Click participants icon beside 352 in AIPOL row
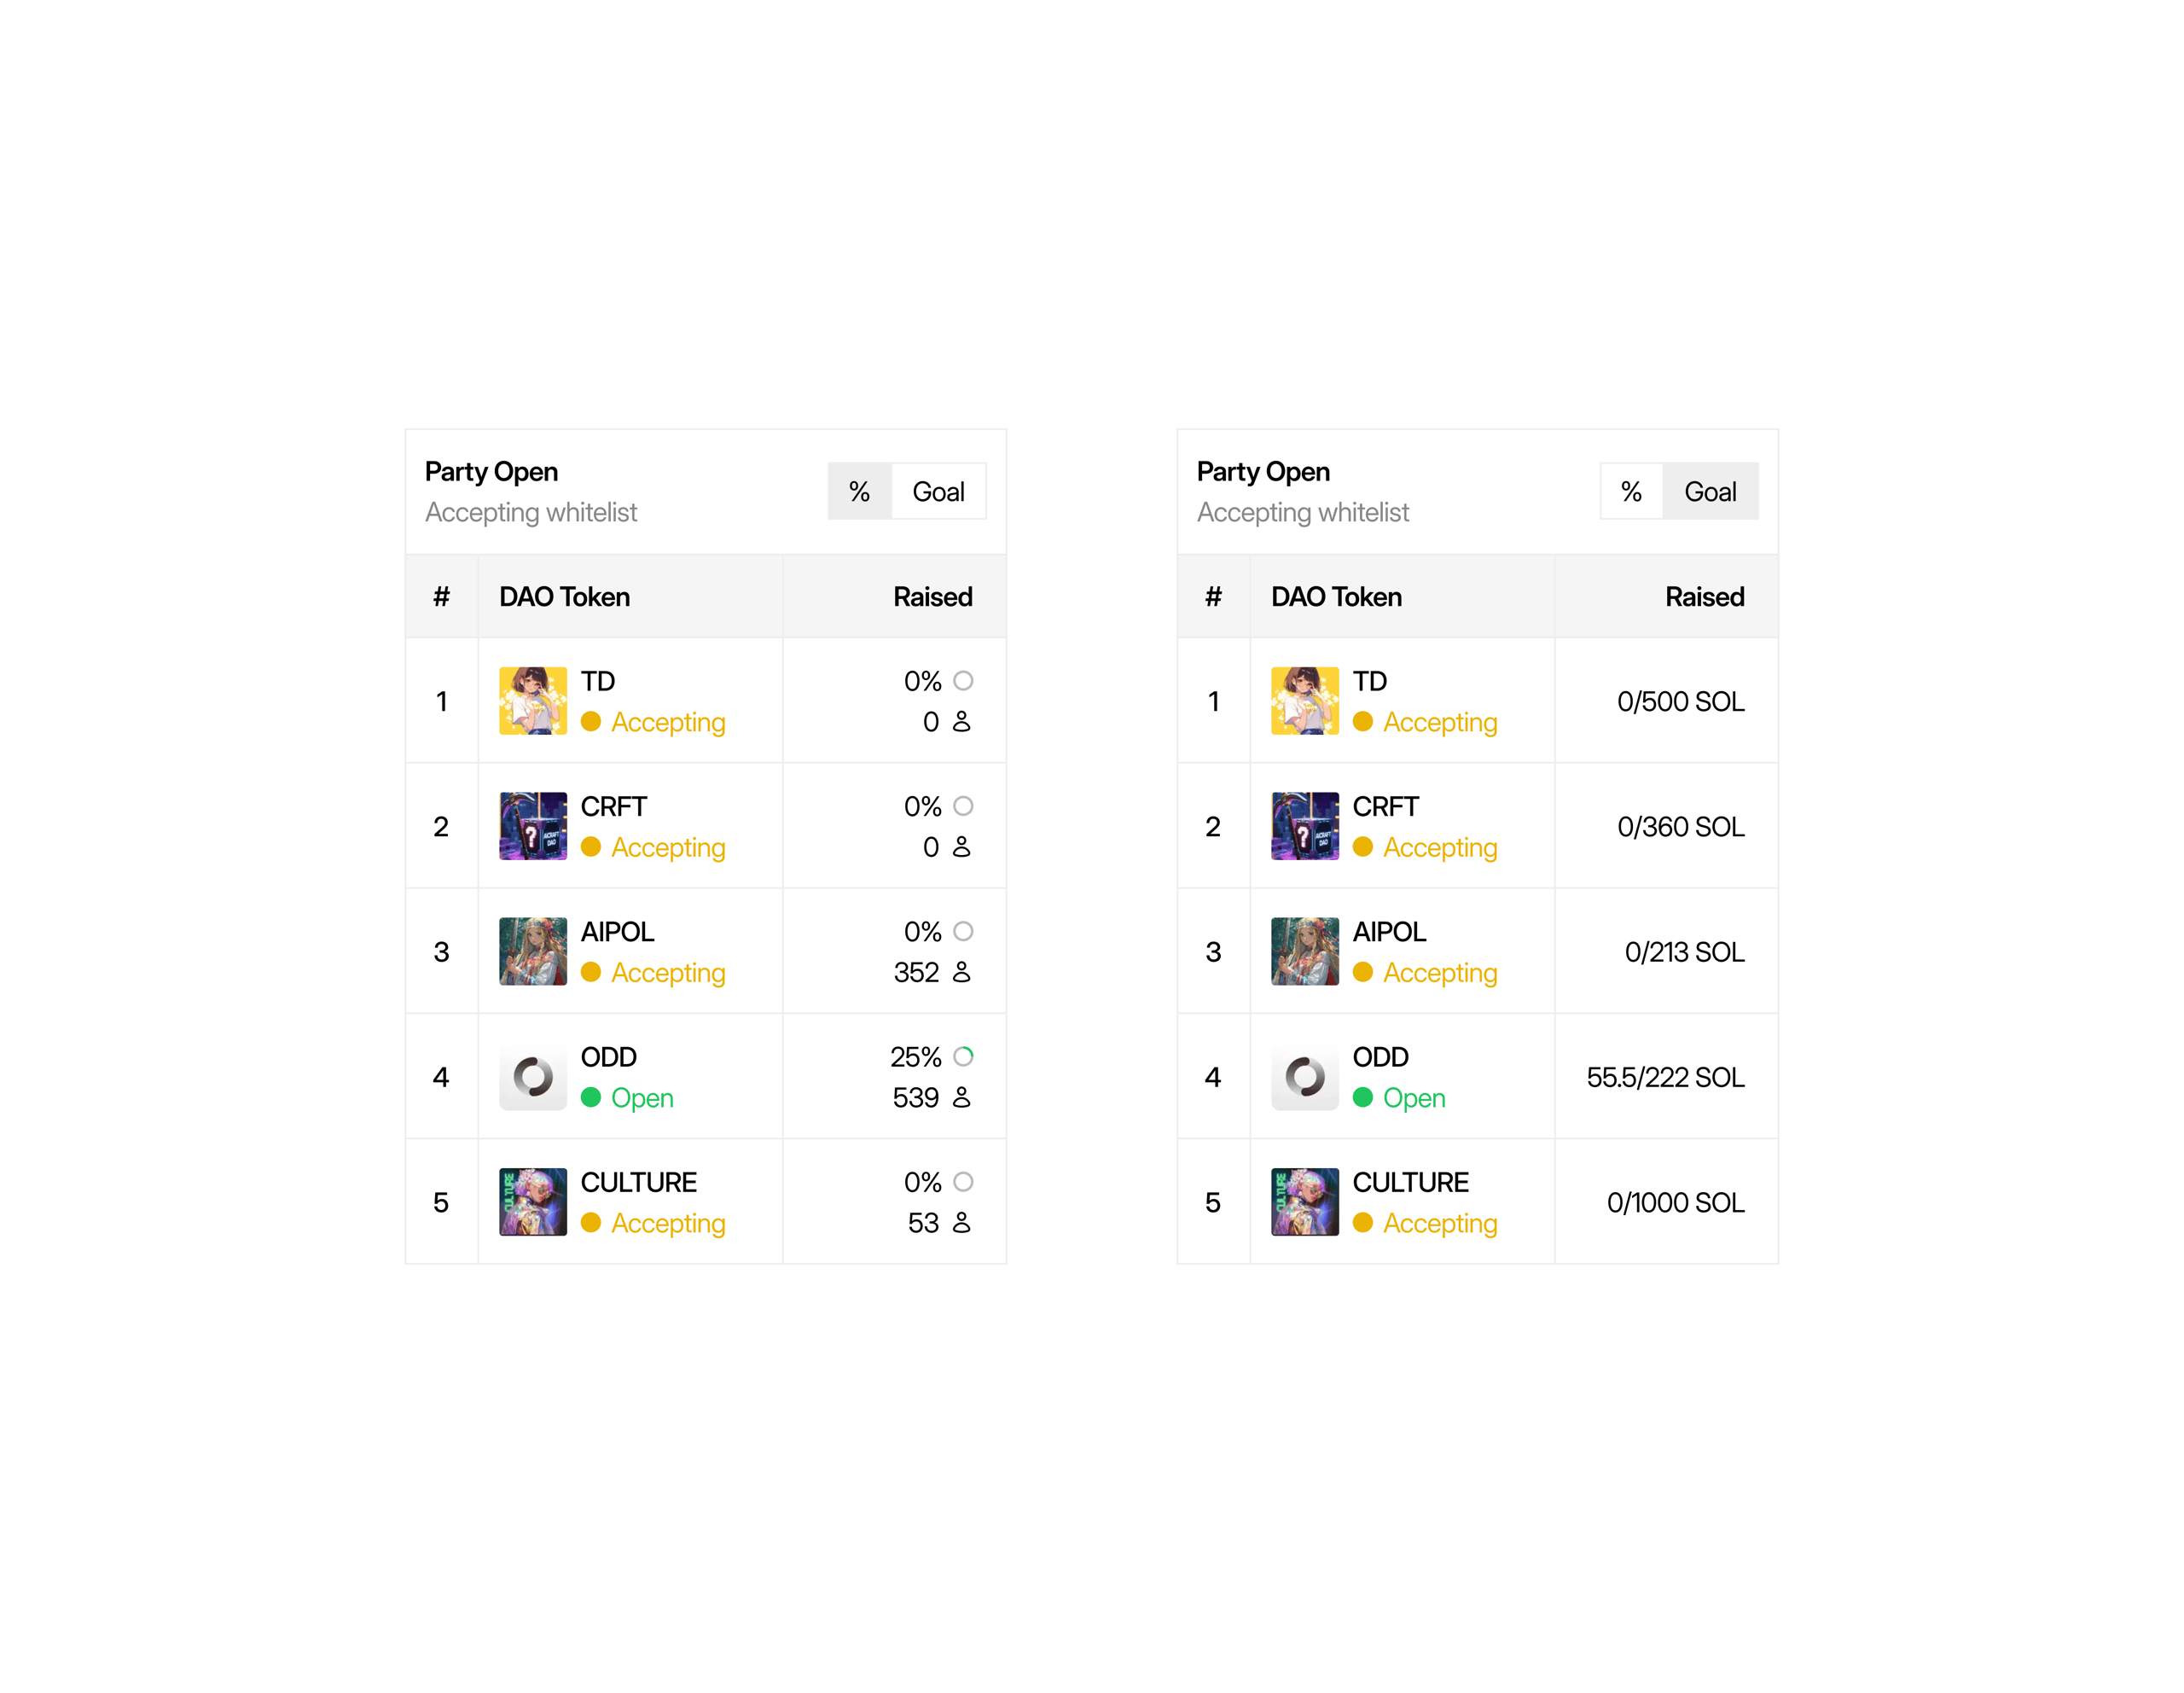The image size is (2184, 1693). [962, 972]
